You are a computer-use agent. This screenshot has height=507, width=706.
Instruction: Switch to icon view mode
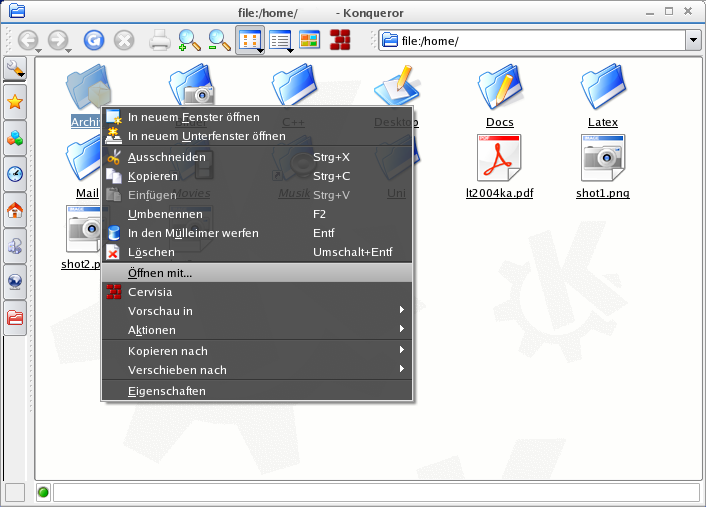point(250,41)
